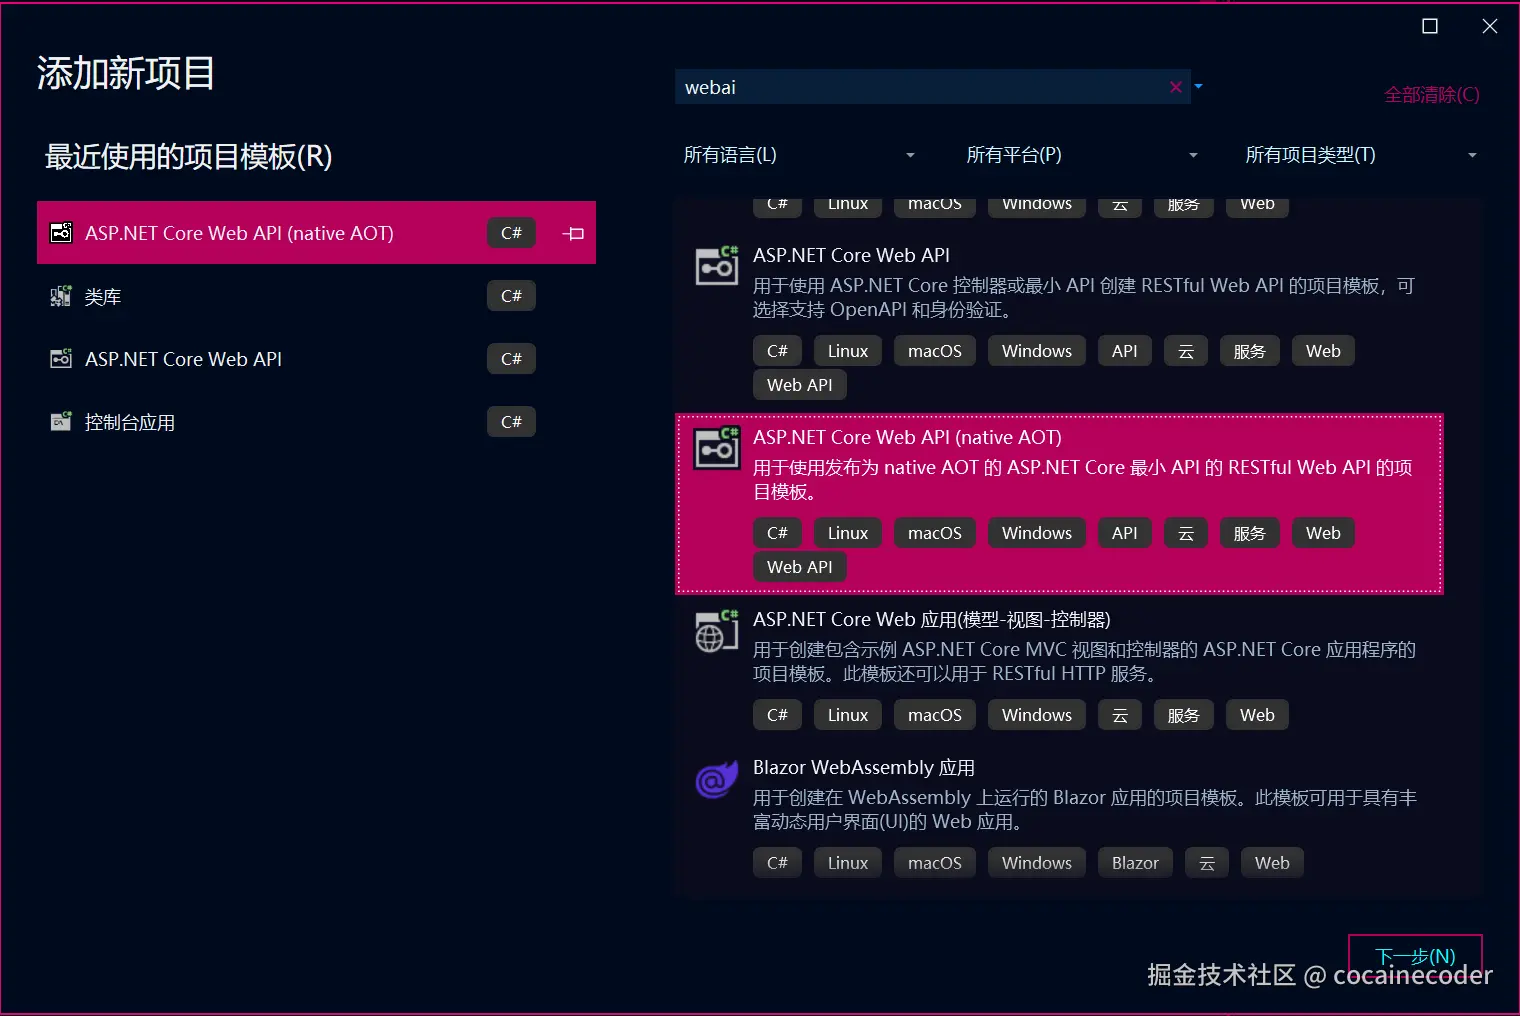Select ASP.NET Core Web API result title
The image size is (1520, 1016).
(x=851, y=255)
